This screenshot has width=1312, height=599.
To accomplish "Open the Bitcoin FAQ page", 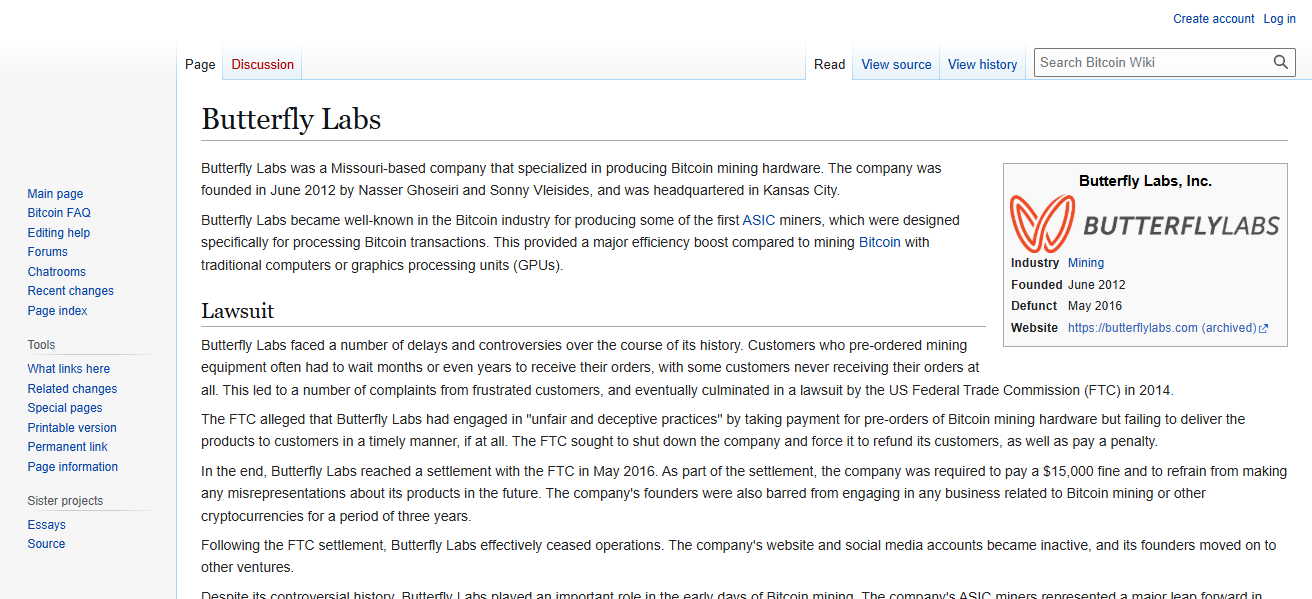I will click(58, 212).
